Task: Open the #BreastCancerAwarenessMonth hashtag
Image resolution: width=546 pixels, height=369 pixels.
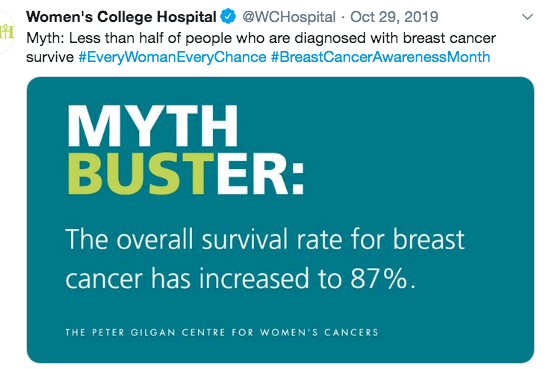Action: coord(380,57)
